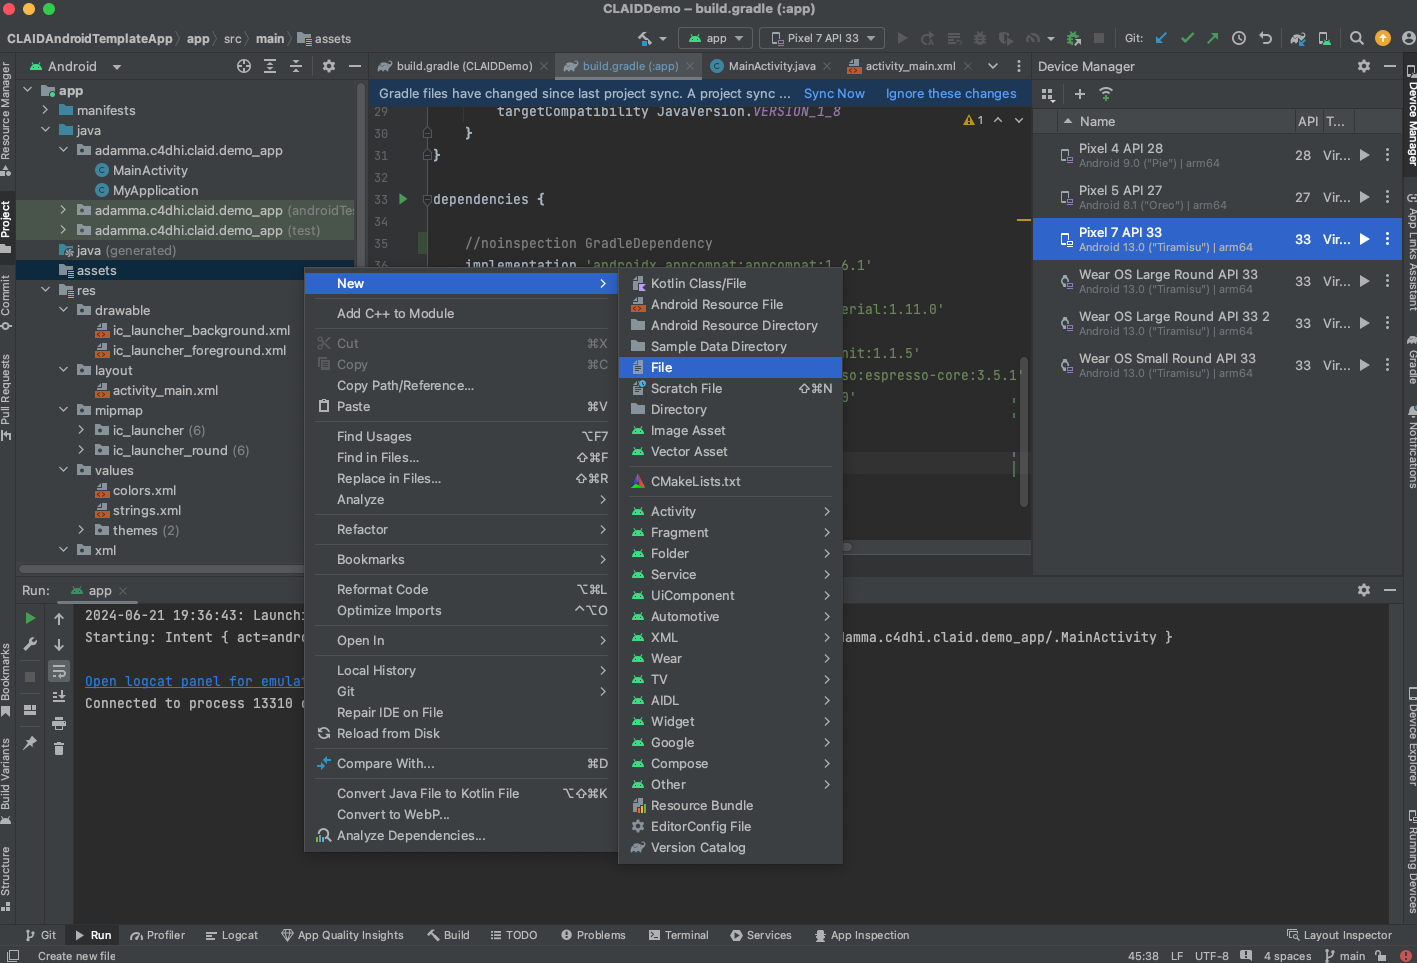
Task: Open Git history clock icon
Action: pos(1239,38)
